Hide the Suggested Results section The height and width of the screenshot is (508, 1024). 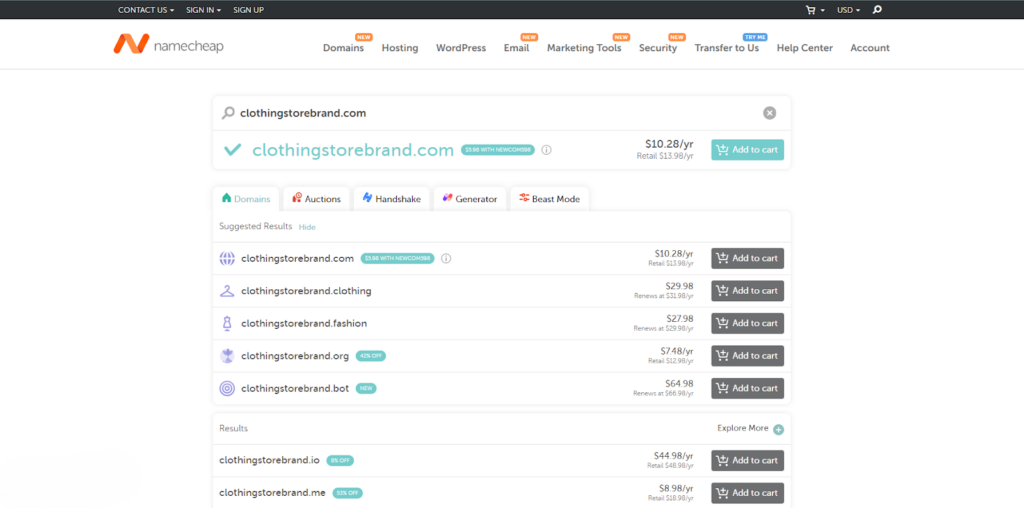pos(307,227)
